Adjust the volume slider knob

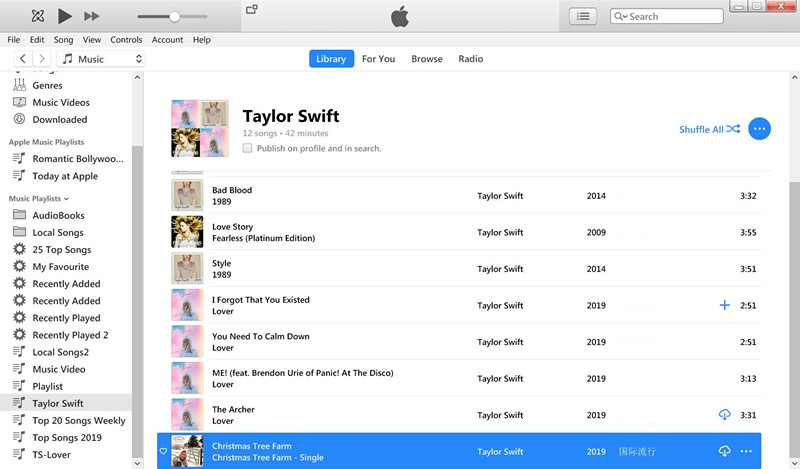(174, 16)
